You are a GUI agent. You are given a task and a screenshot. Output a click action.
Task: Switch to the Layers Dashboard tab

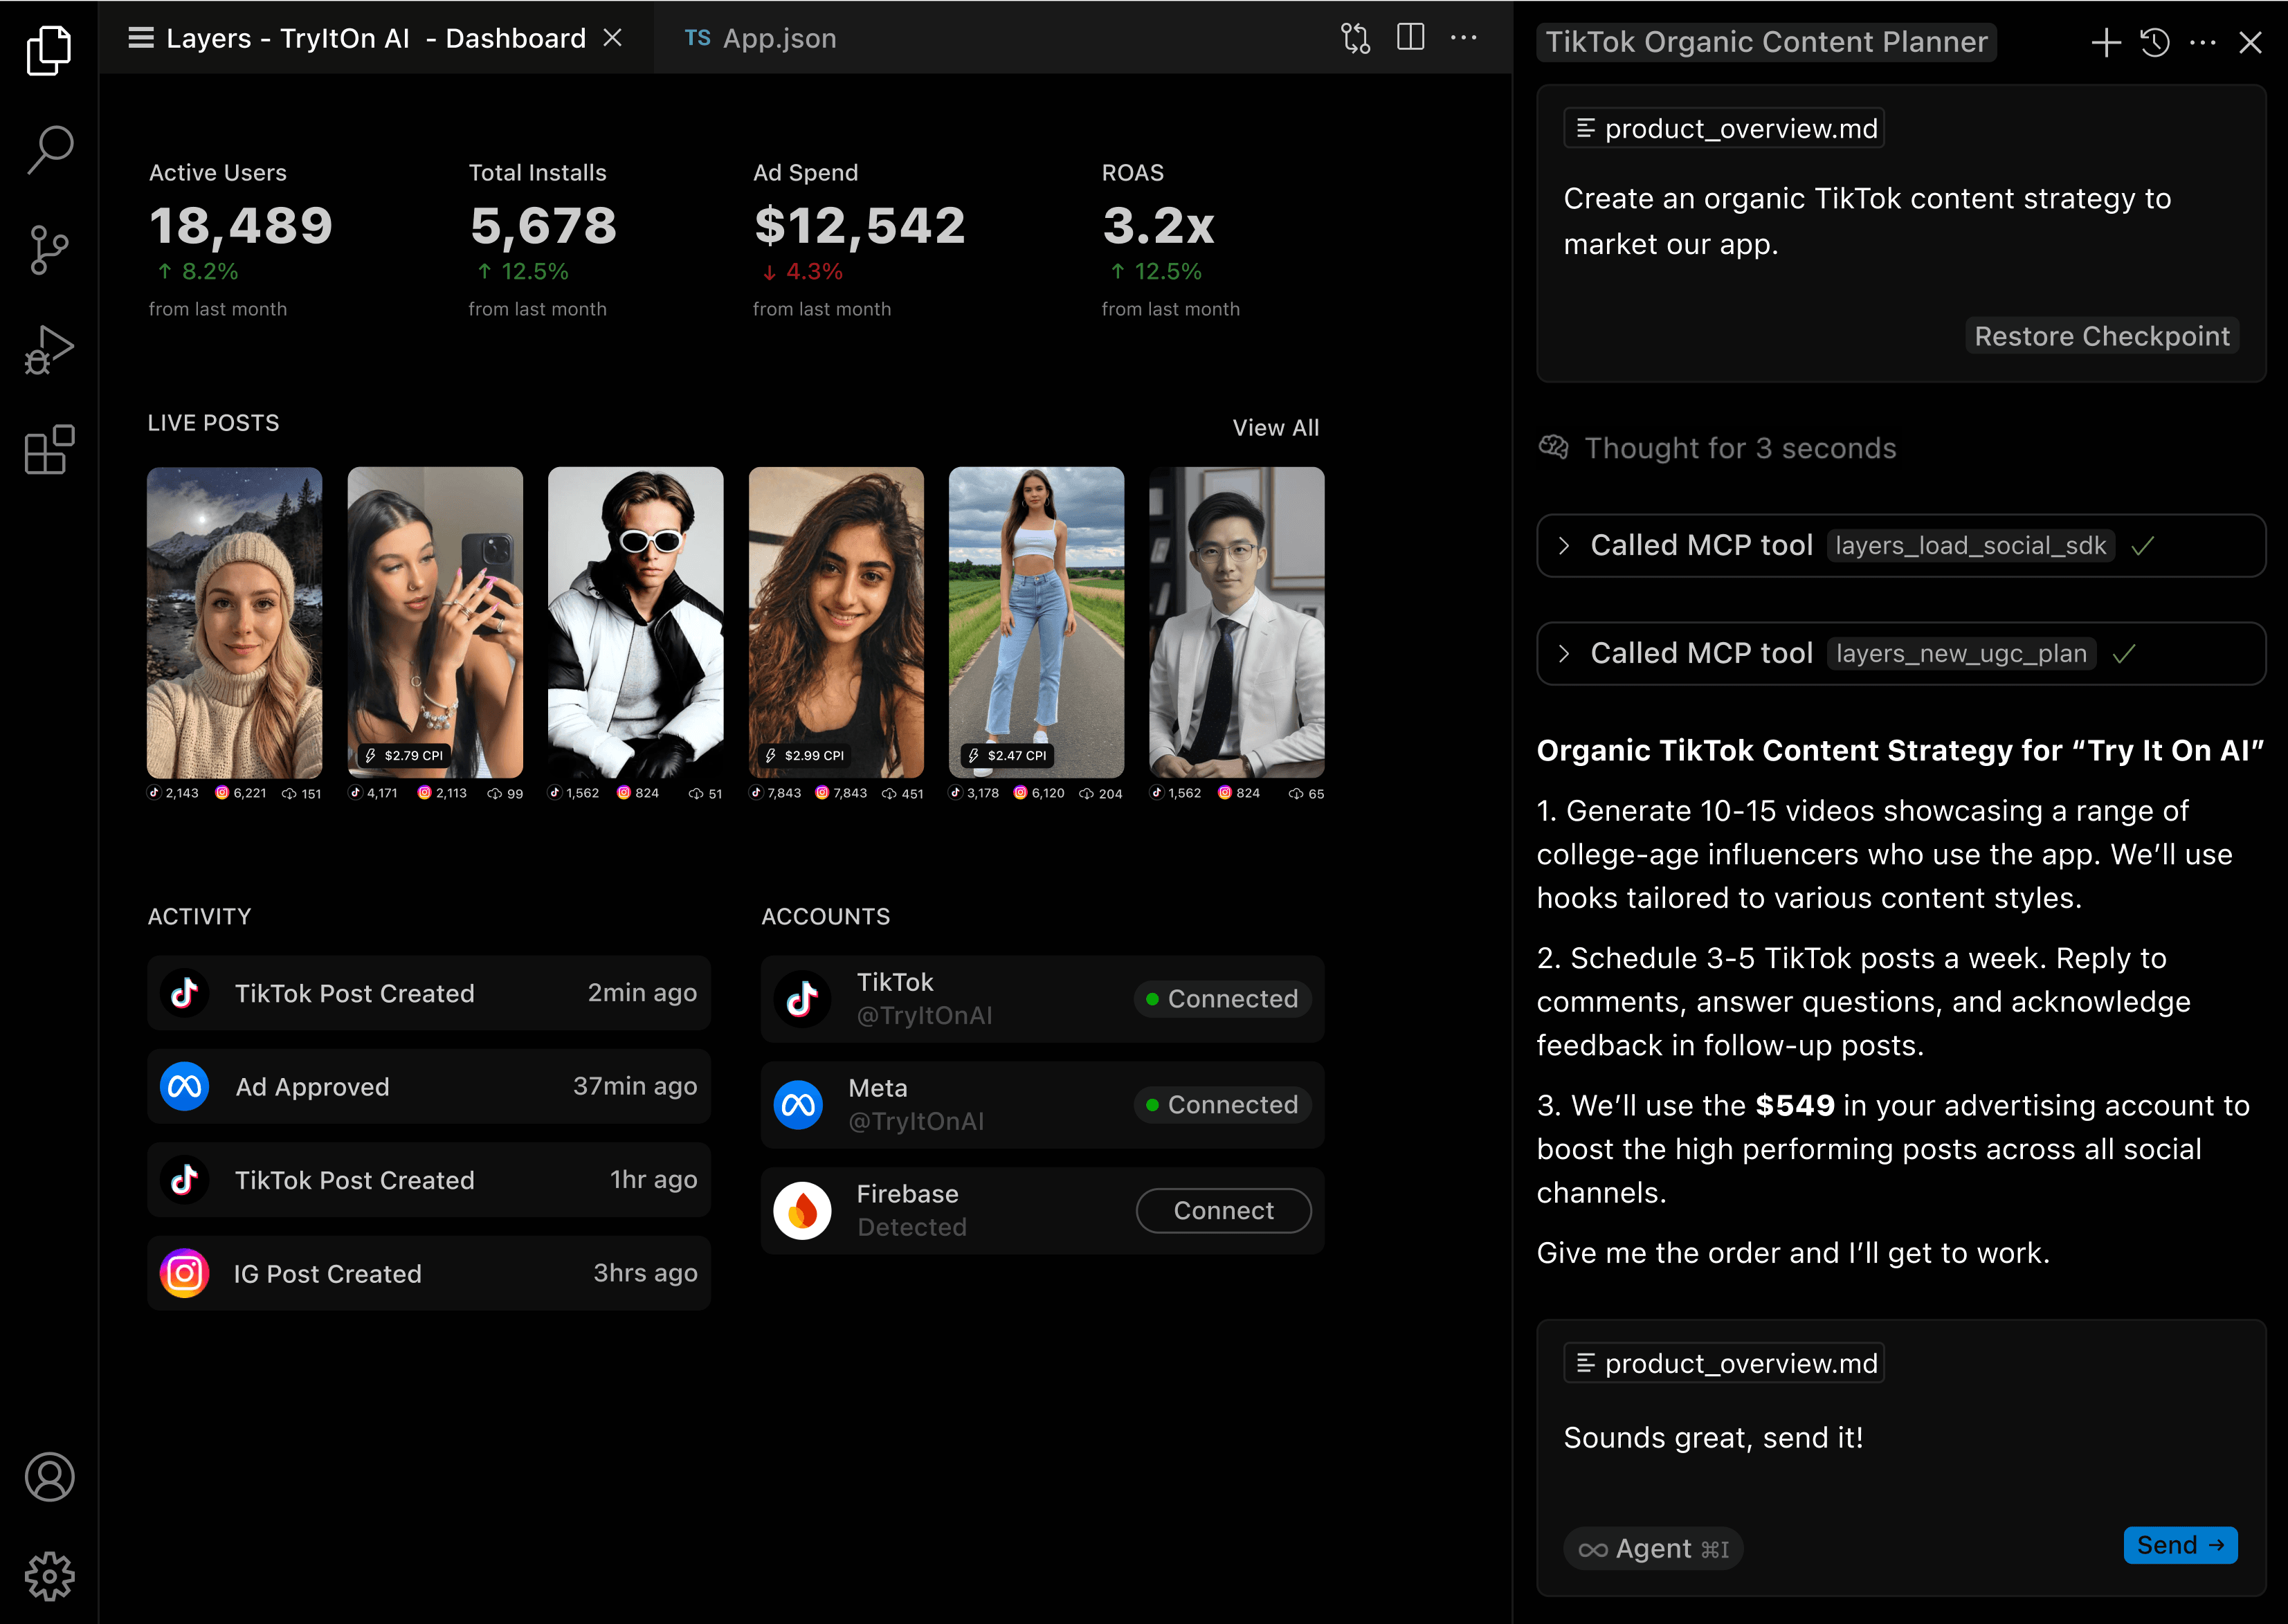pos(376,38)
